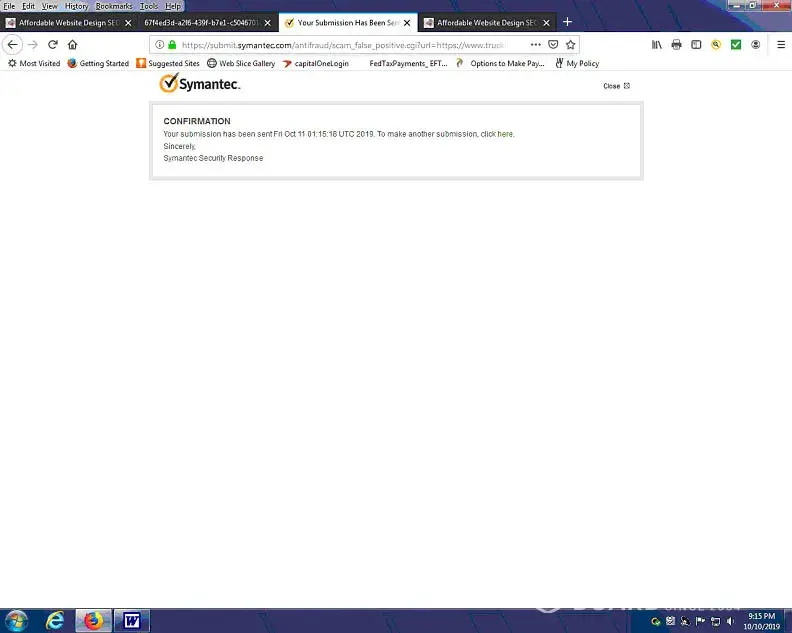Go to the Home page icon
The image size is (792, 633).
(73, 45)
